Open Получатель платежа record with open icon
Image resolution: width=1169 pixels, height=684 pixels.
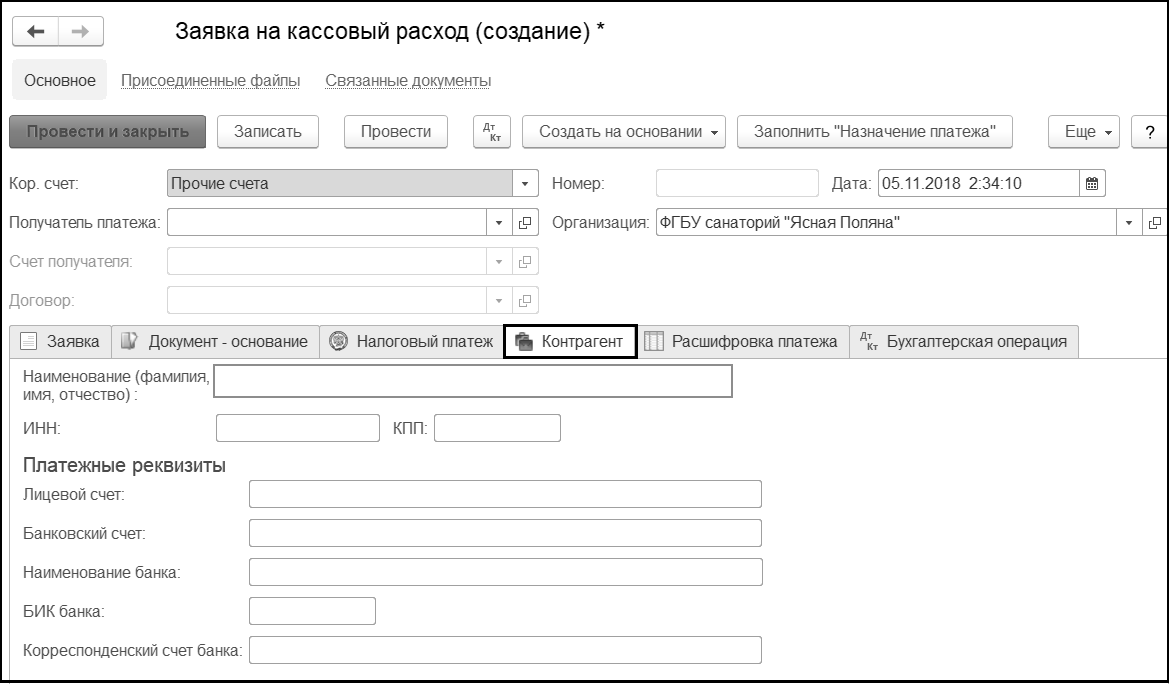(526, 223)
